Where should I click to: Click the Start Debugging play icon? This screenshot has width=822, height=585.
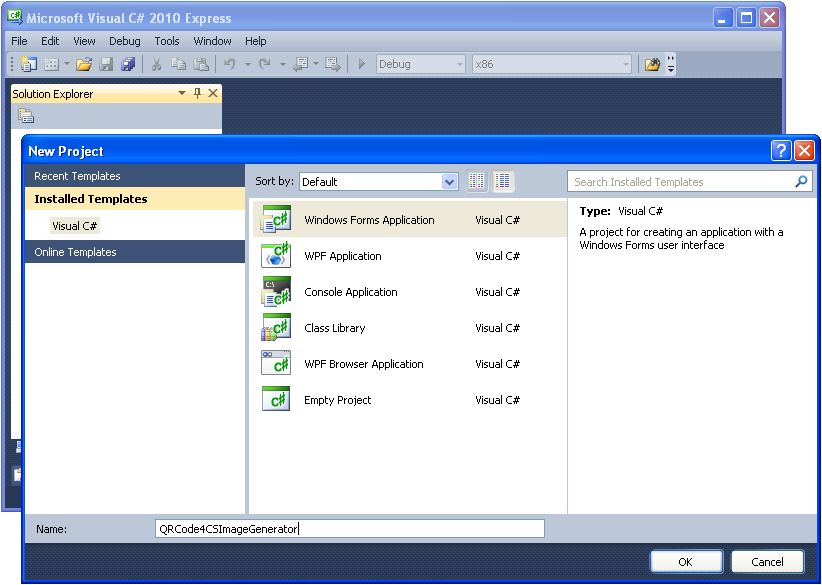click(x=361, y=64)
